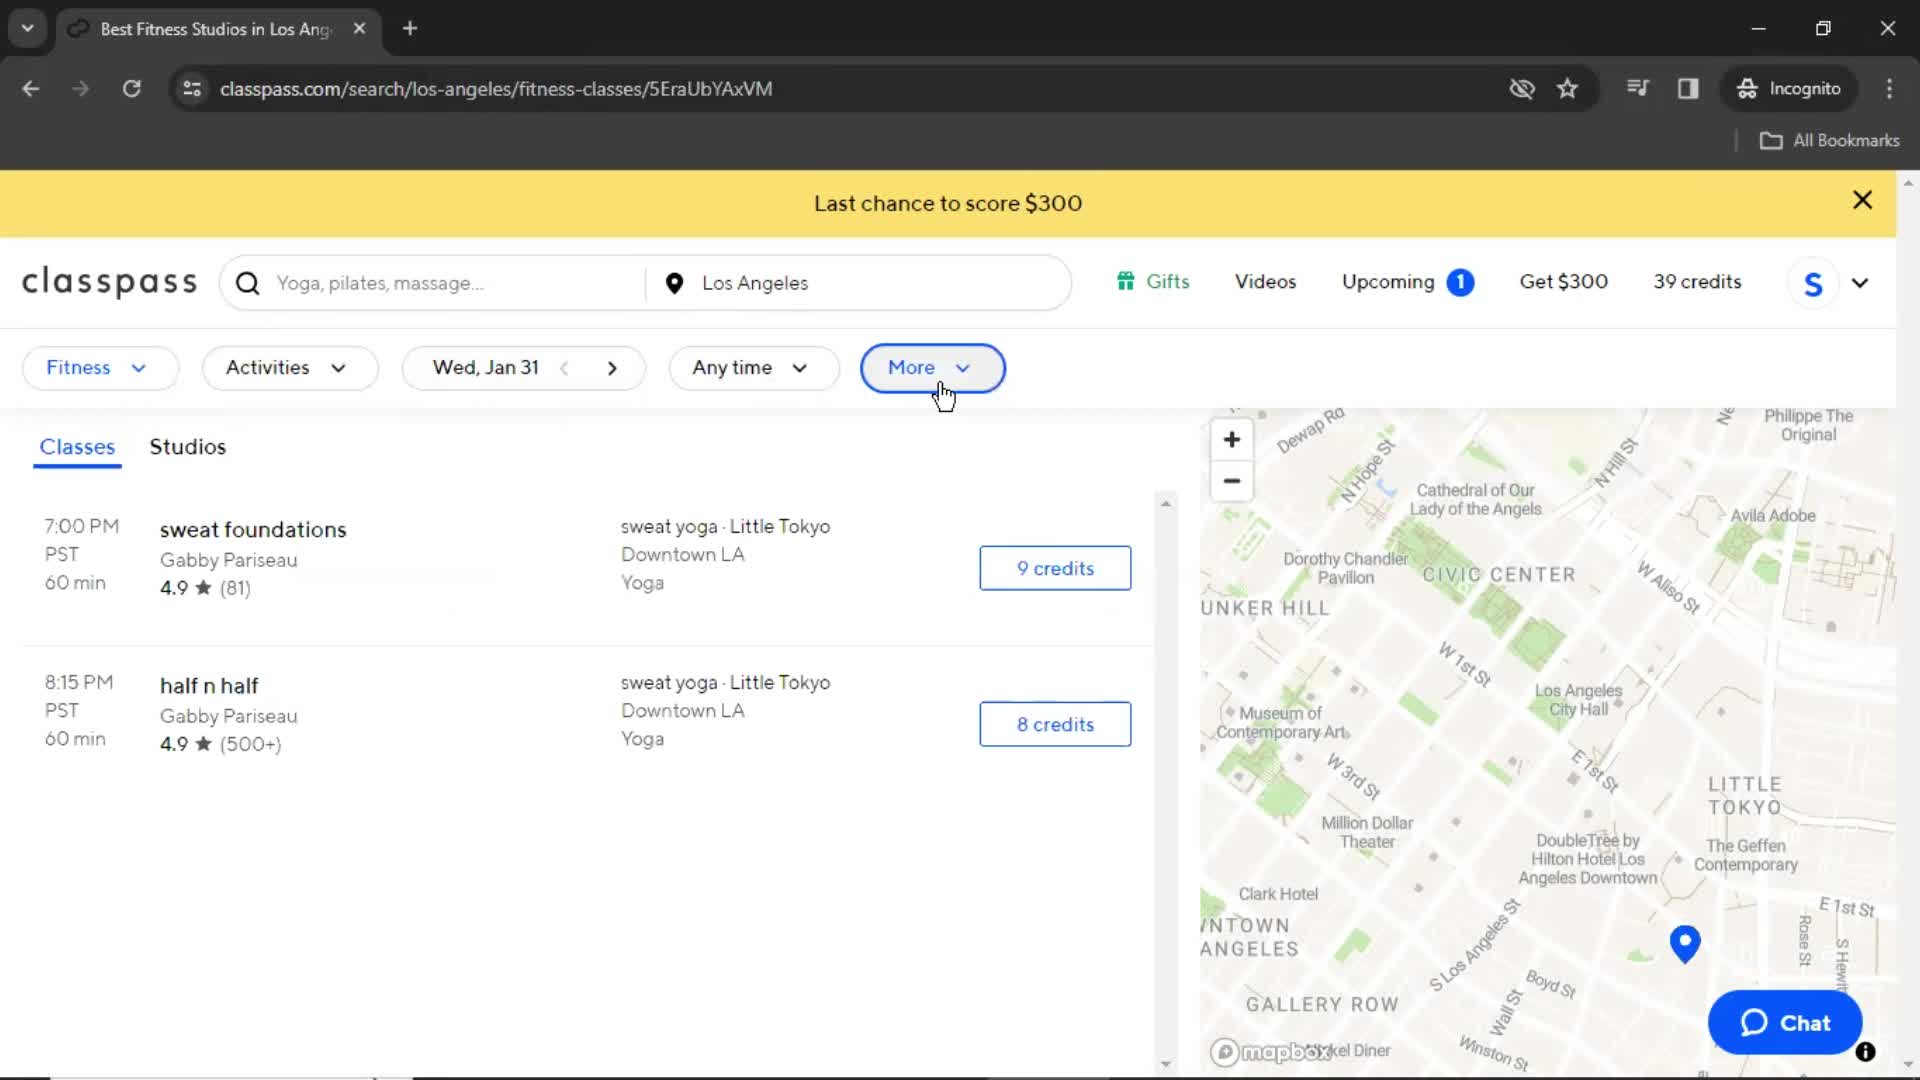Book sweat foundations for 9 credits
The image size is (1920, 1080).
pos(1055,568)
